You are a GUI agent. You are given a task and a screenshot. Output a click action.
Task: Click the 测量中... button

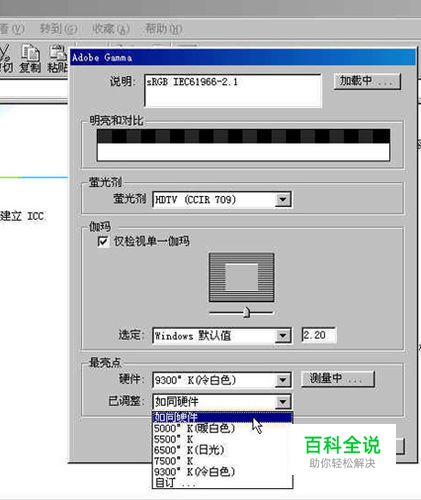point(338,379)
